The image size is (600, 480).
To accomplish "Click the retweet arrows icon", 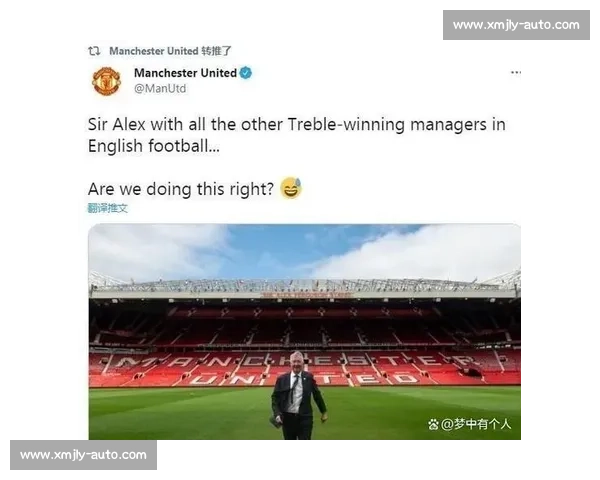I will (94, 51).
